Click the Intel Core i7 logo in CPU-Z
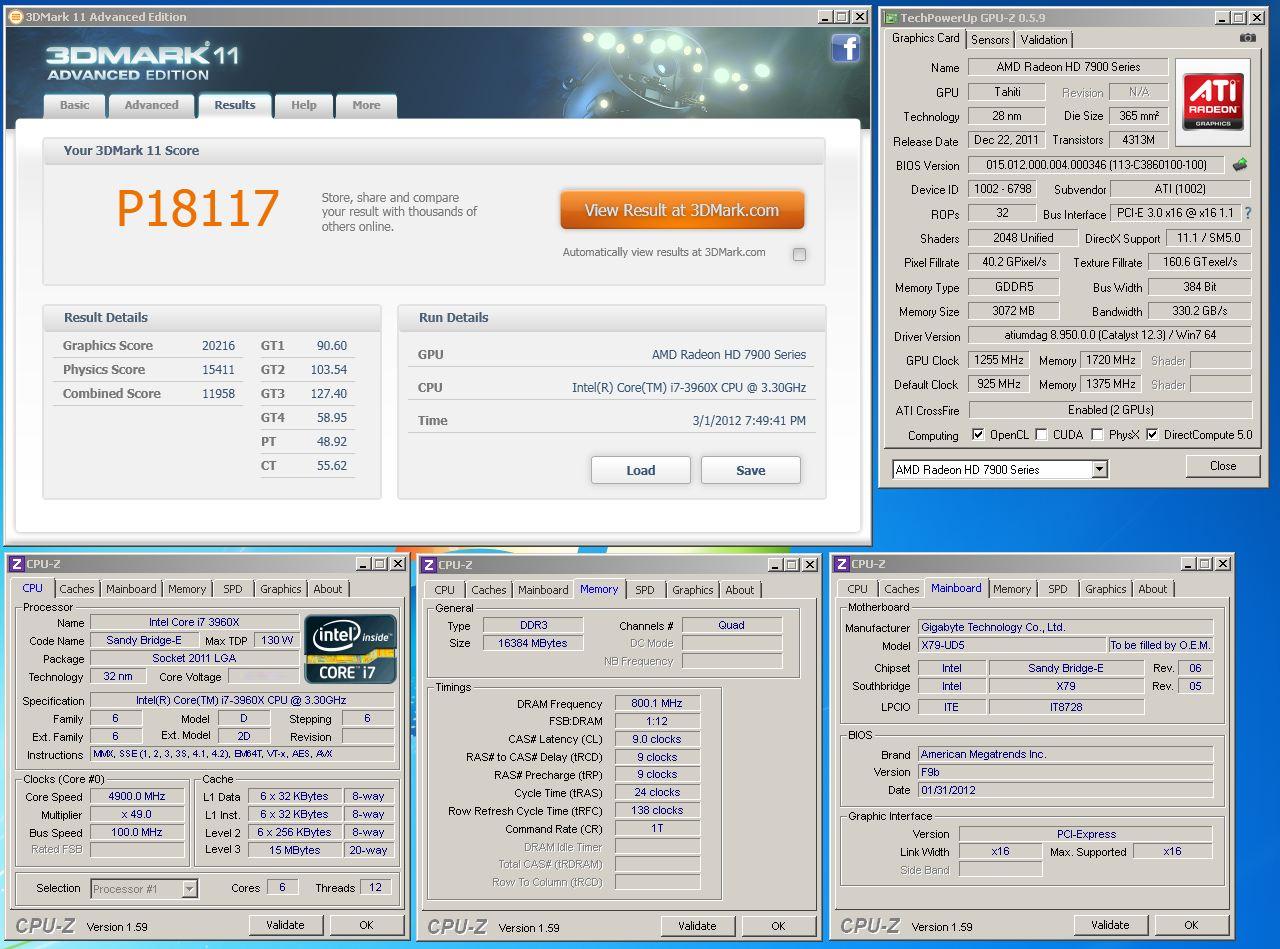 point(350,650)
